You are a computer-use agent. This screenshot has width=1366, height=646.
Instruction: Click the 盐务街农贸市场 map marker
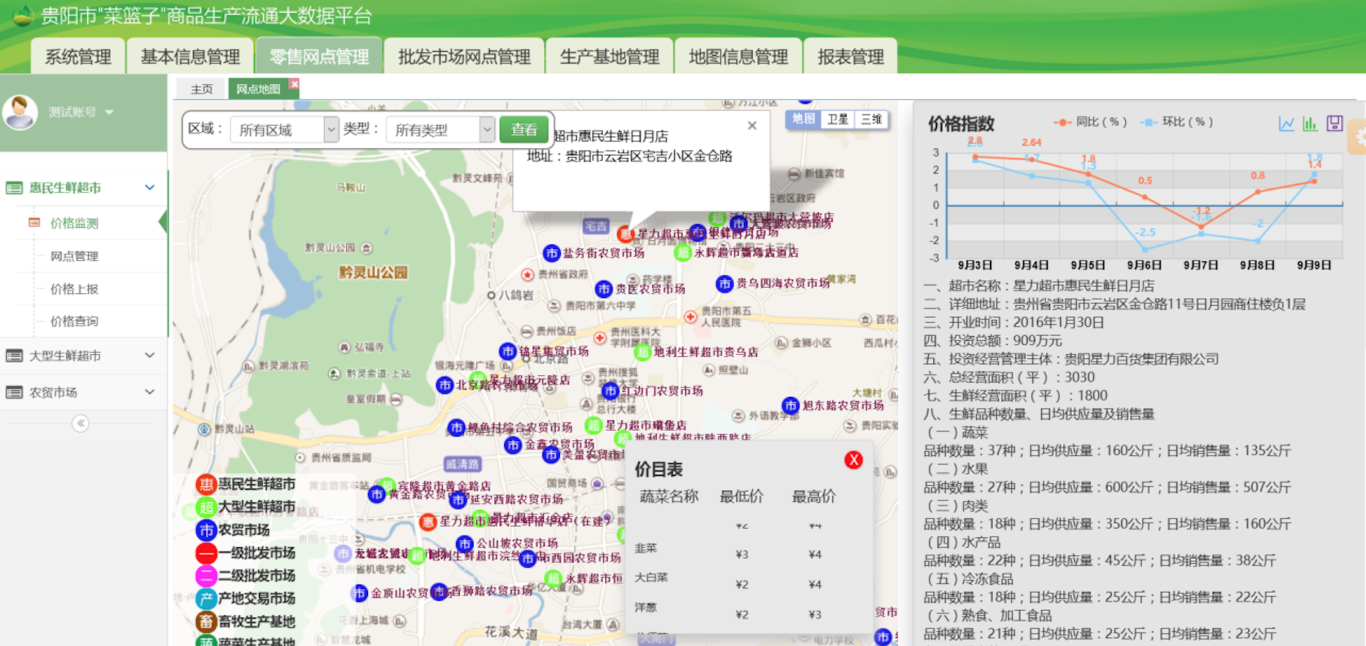[x=551, y=253]
